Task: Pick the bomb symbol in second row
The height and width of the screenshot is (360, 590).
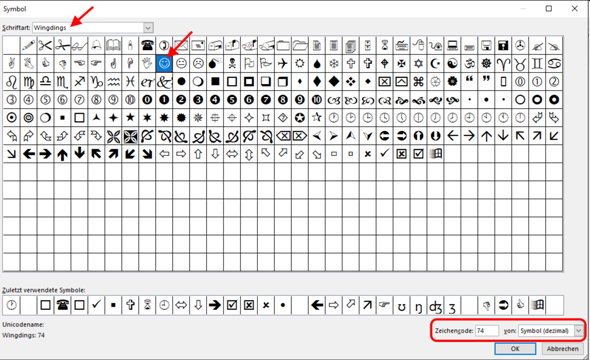Action: coord(215,64)
